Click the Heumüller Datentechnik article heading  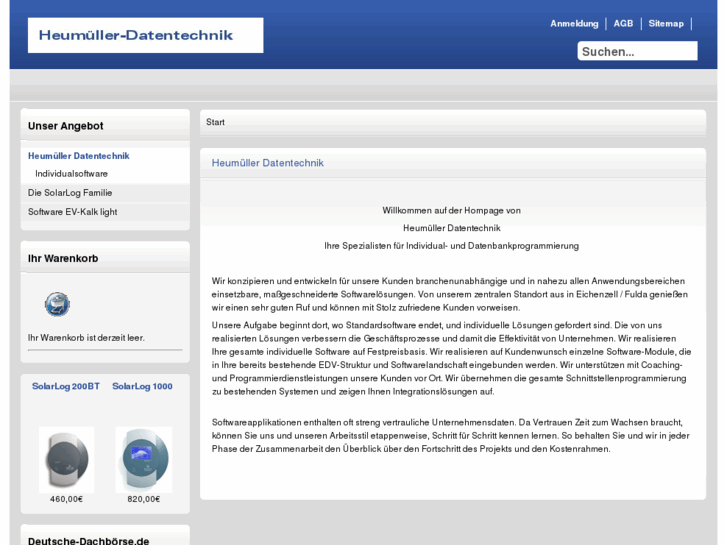coord(268,163)
